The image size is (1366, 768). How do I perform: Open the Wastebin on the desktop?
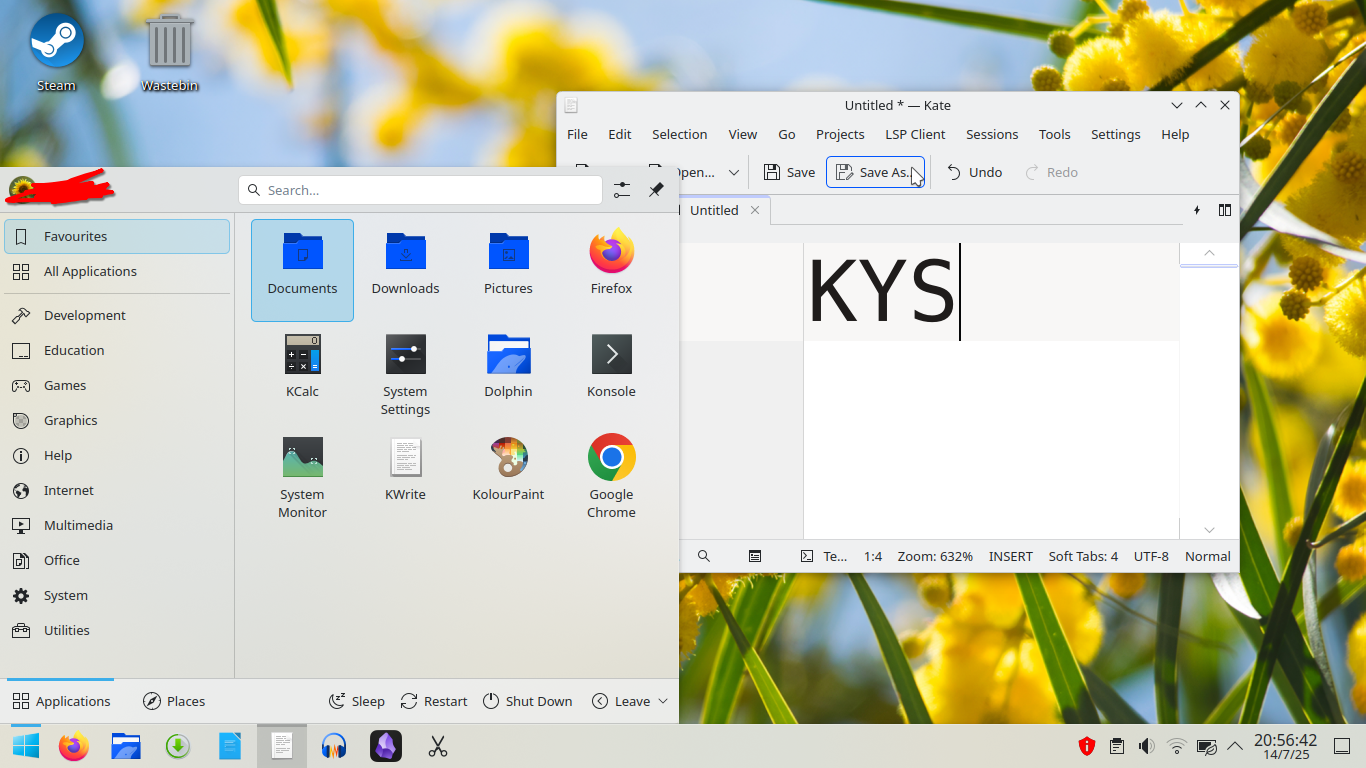tap(170, 52)
